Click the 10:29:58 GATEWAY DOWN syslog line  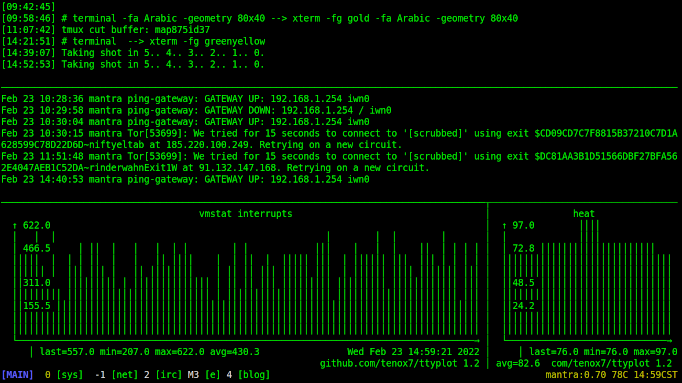[196, 111]
